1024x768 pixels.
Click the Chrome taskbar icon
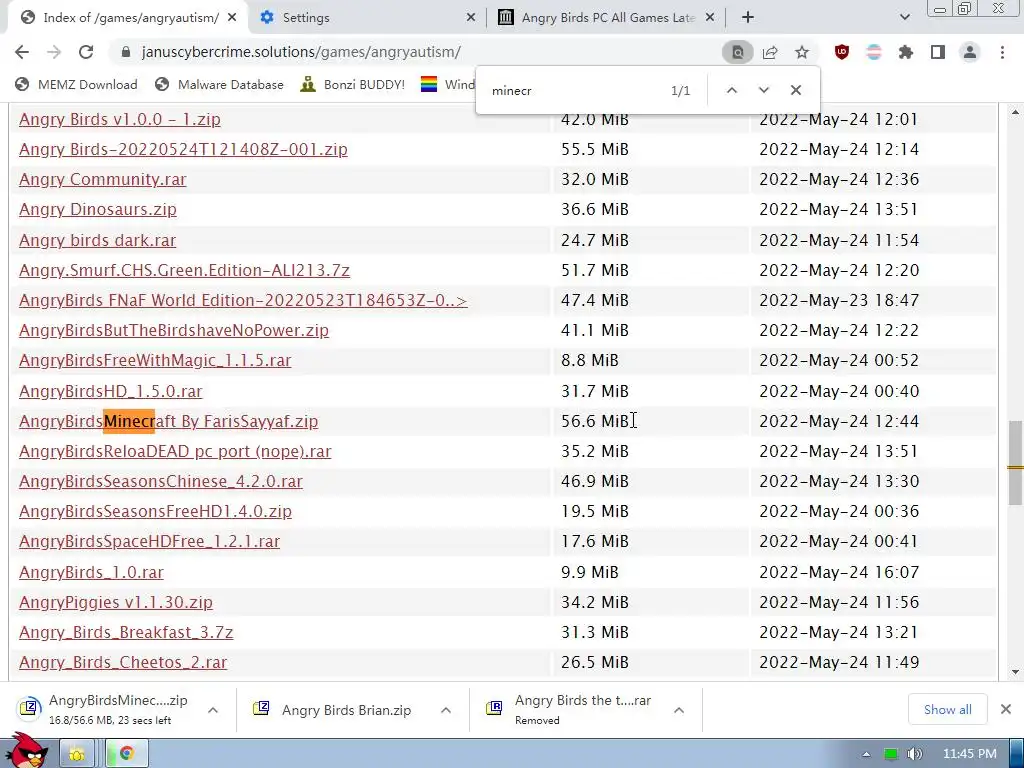point(127,754)
